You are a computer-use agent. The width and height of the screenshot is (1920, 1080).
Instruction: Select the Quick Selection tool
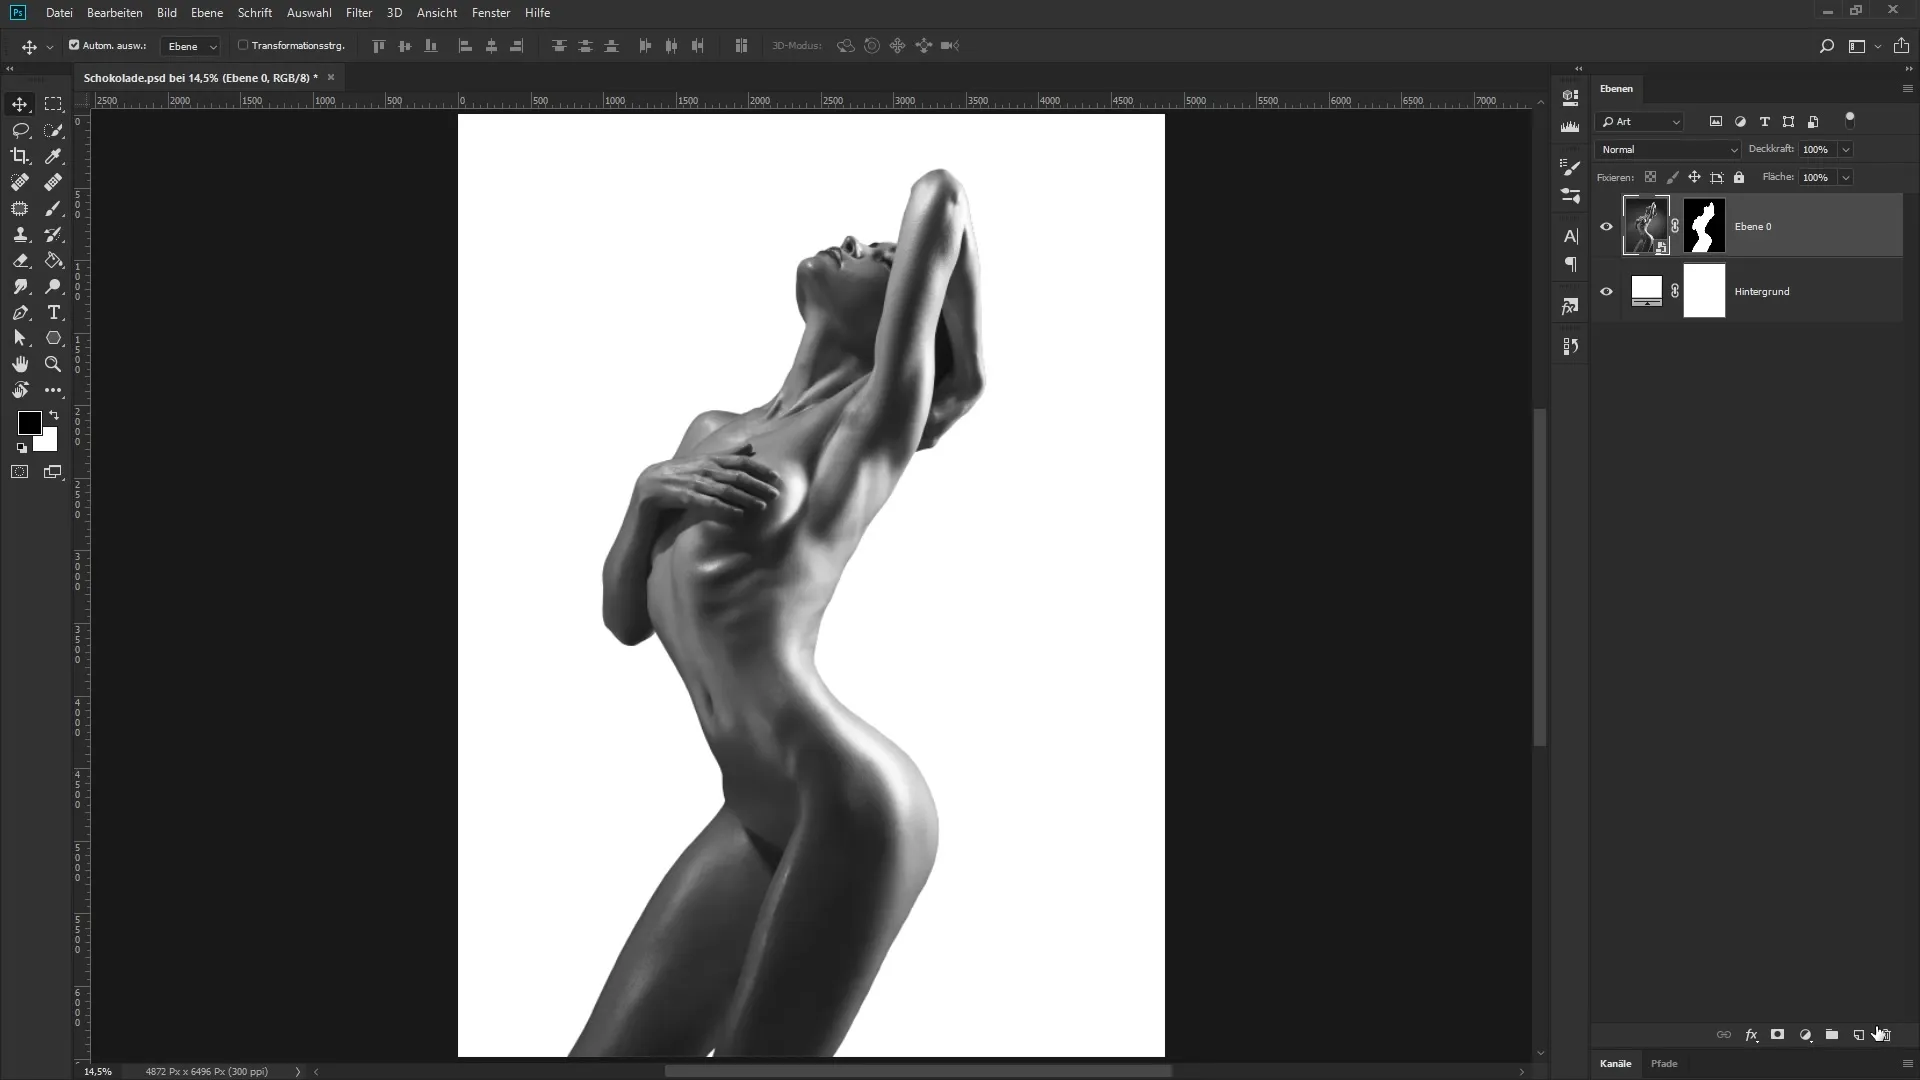[53, 130]
